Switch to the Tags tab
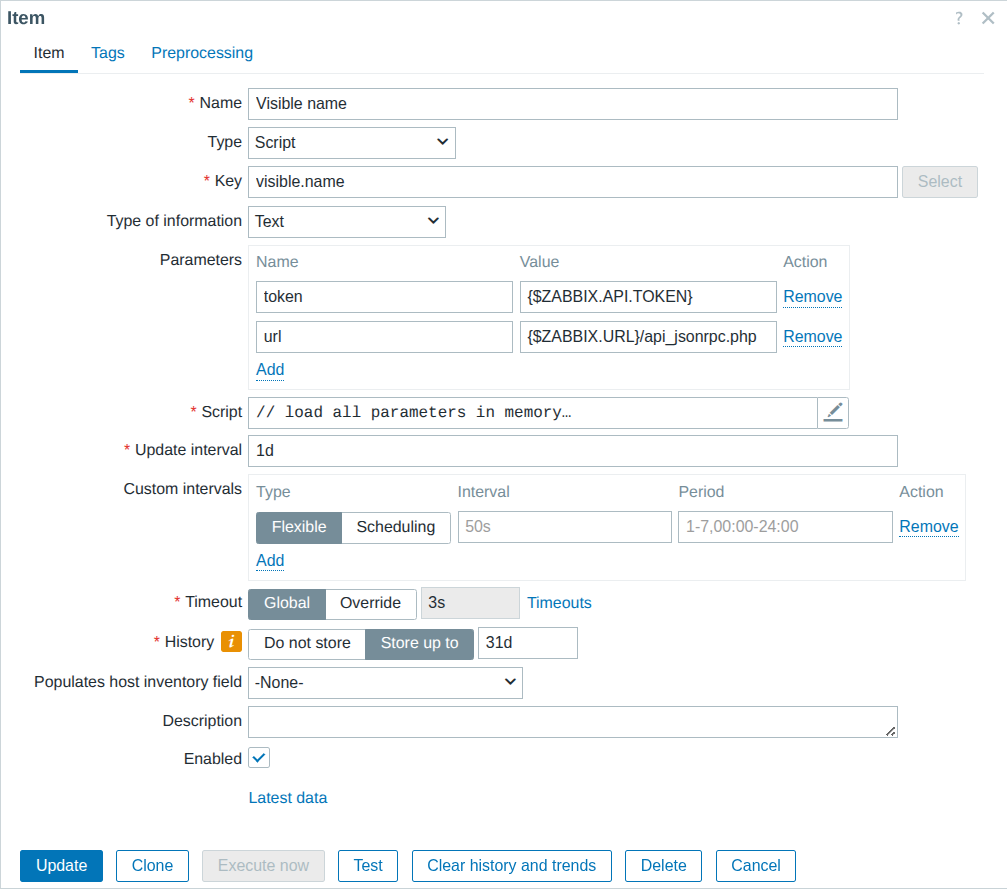 tap(108, 53)
